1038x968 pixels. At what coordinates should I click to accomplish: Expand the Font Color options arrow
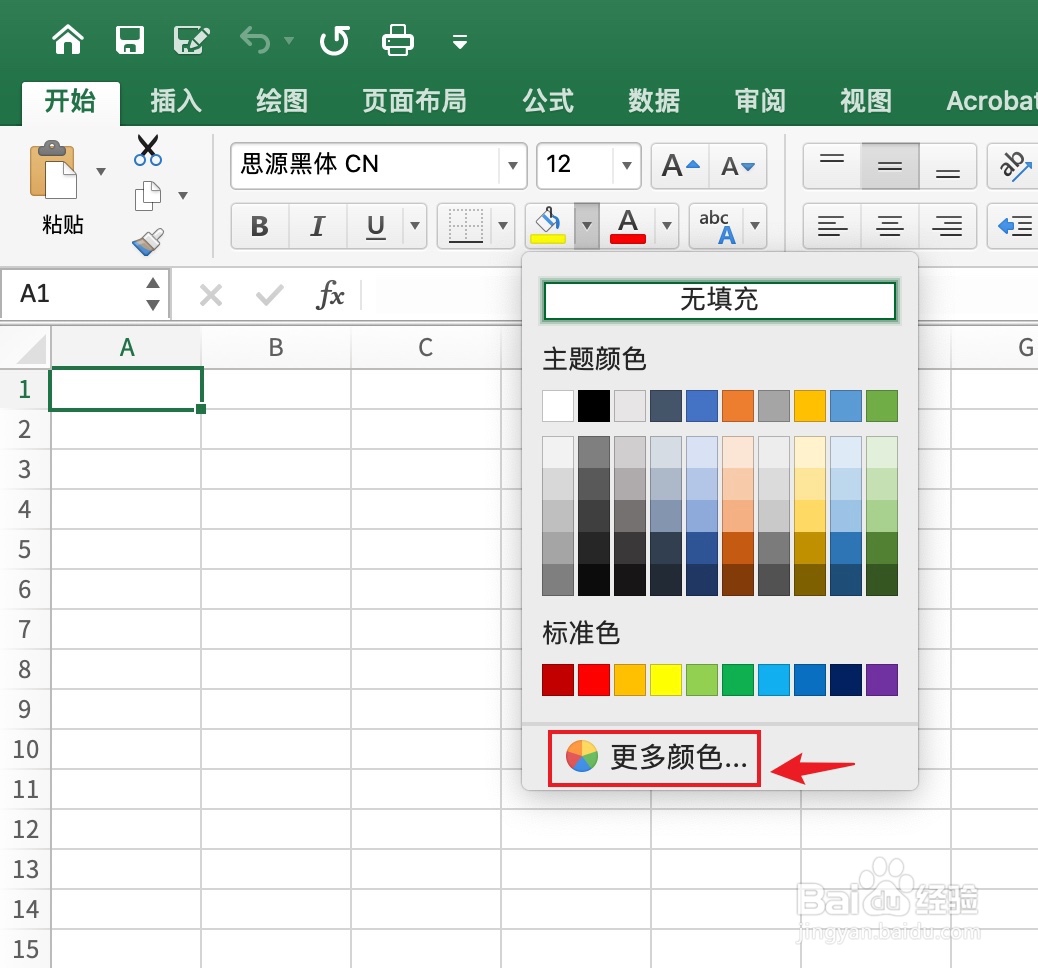click(x=667, y=226)
